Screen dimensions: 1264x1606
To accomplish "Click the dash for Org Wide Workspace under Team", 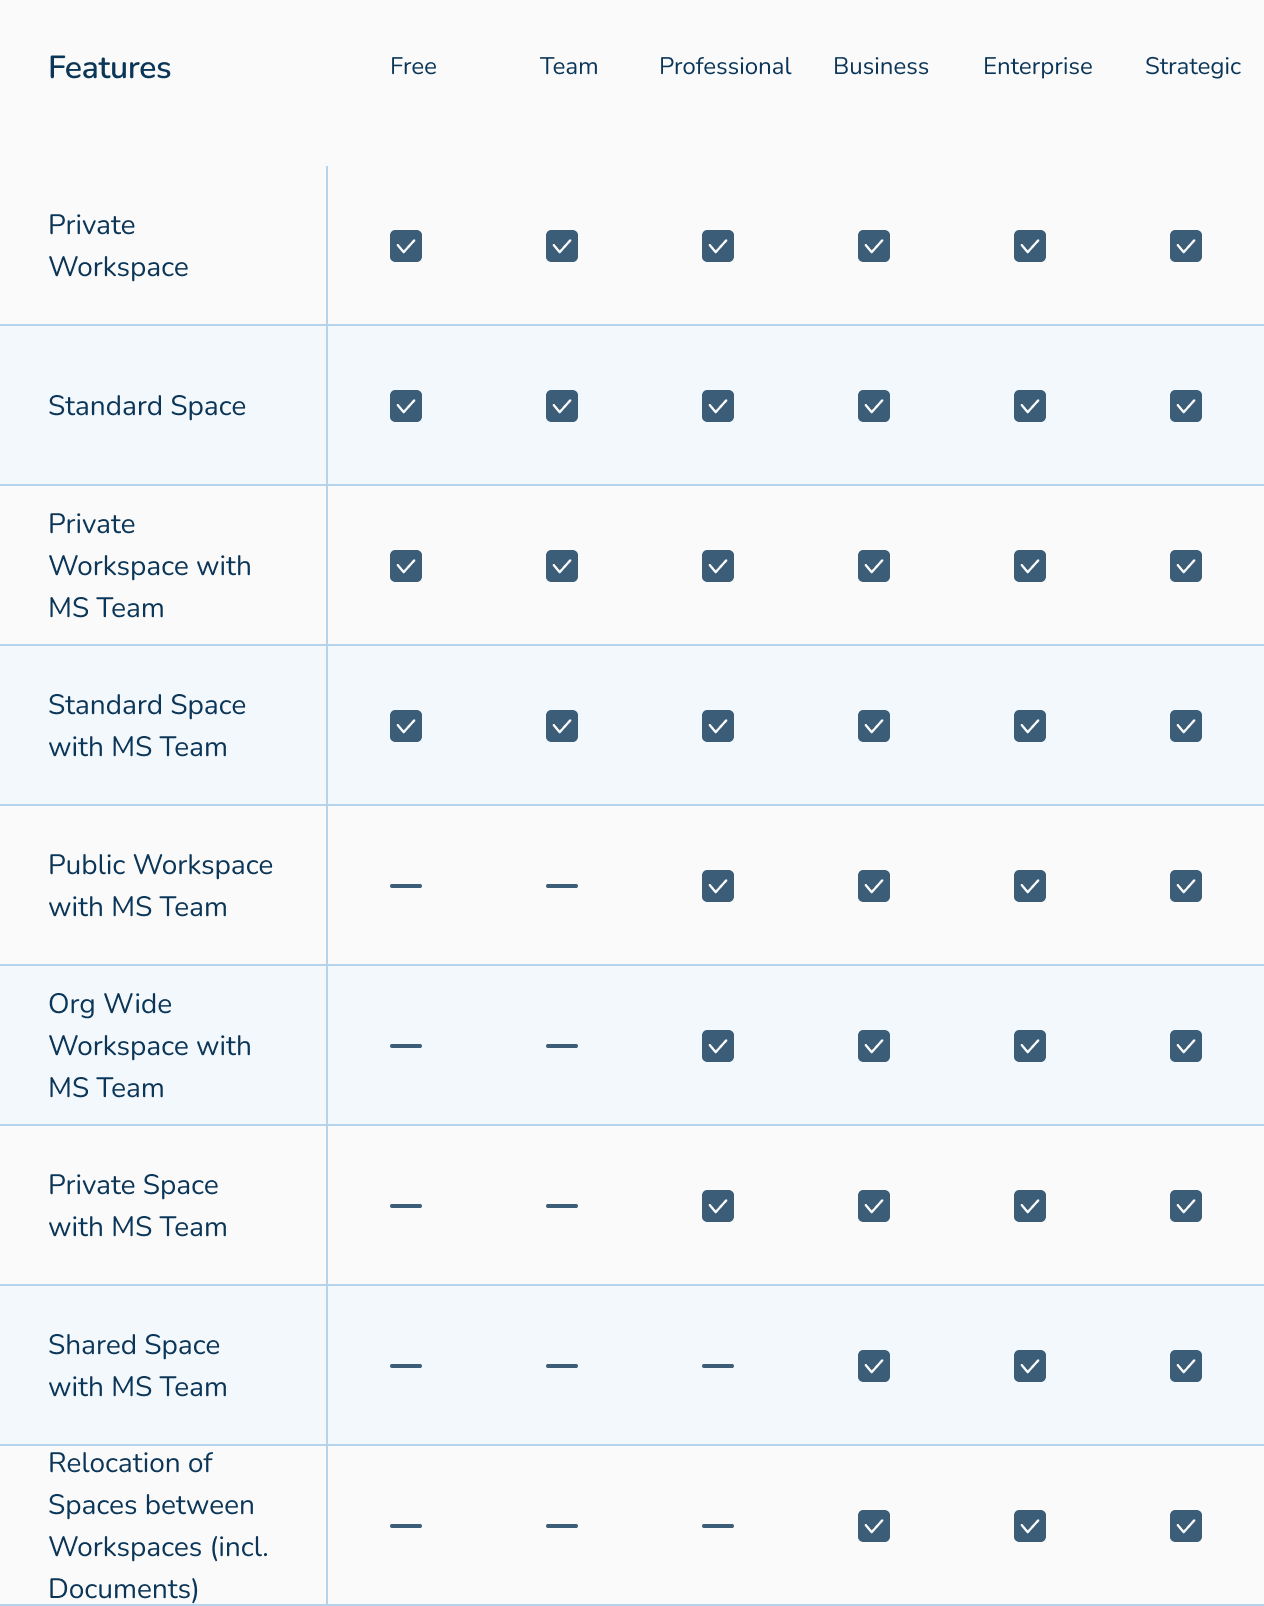I will coord(562,1046).
